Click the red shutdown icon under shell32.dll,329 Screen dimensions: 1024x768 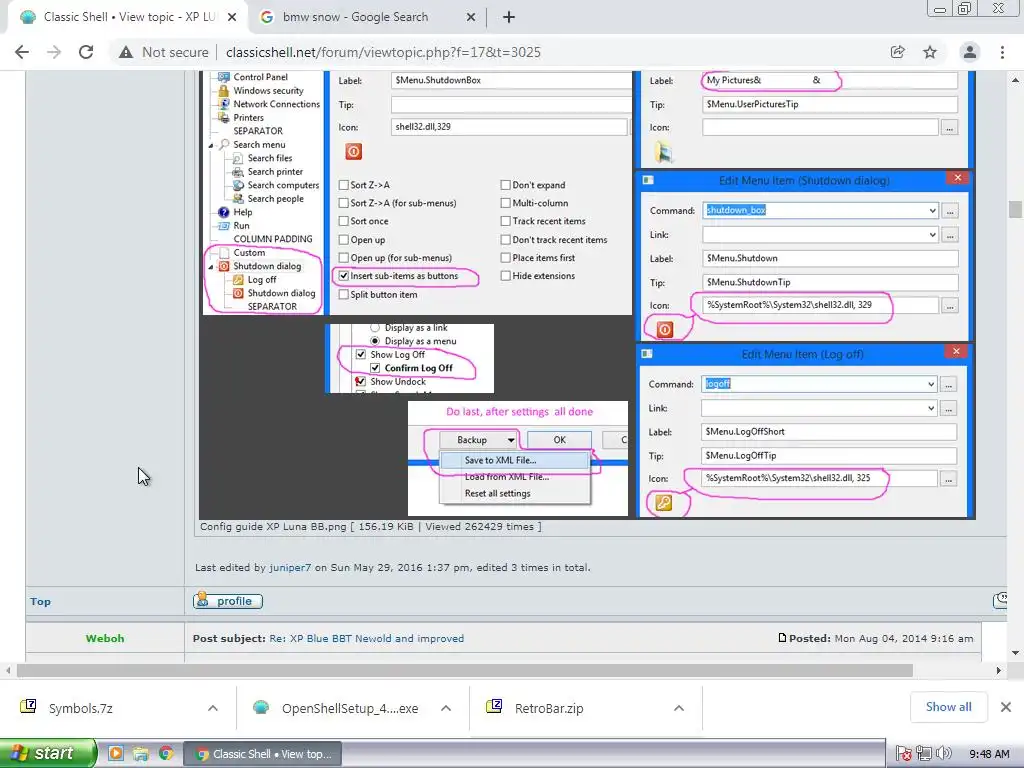click(353, 152)
